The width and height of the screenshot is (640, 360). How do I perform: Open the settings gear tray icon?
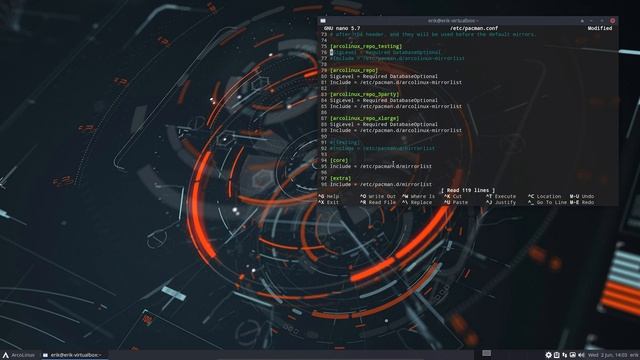(548, 355)
